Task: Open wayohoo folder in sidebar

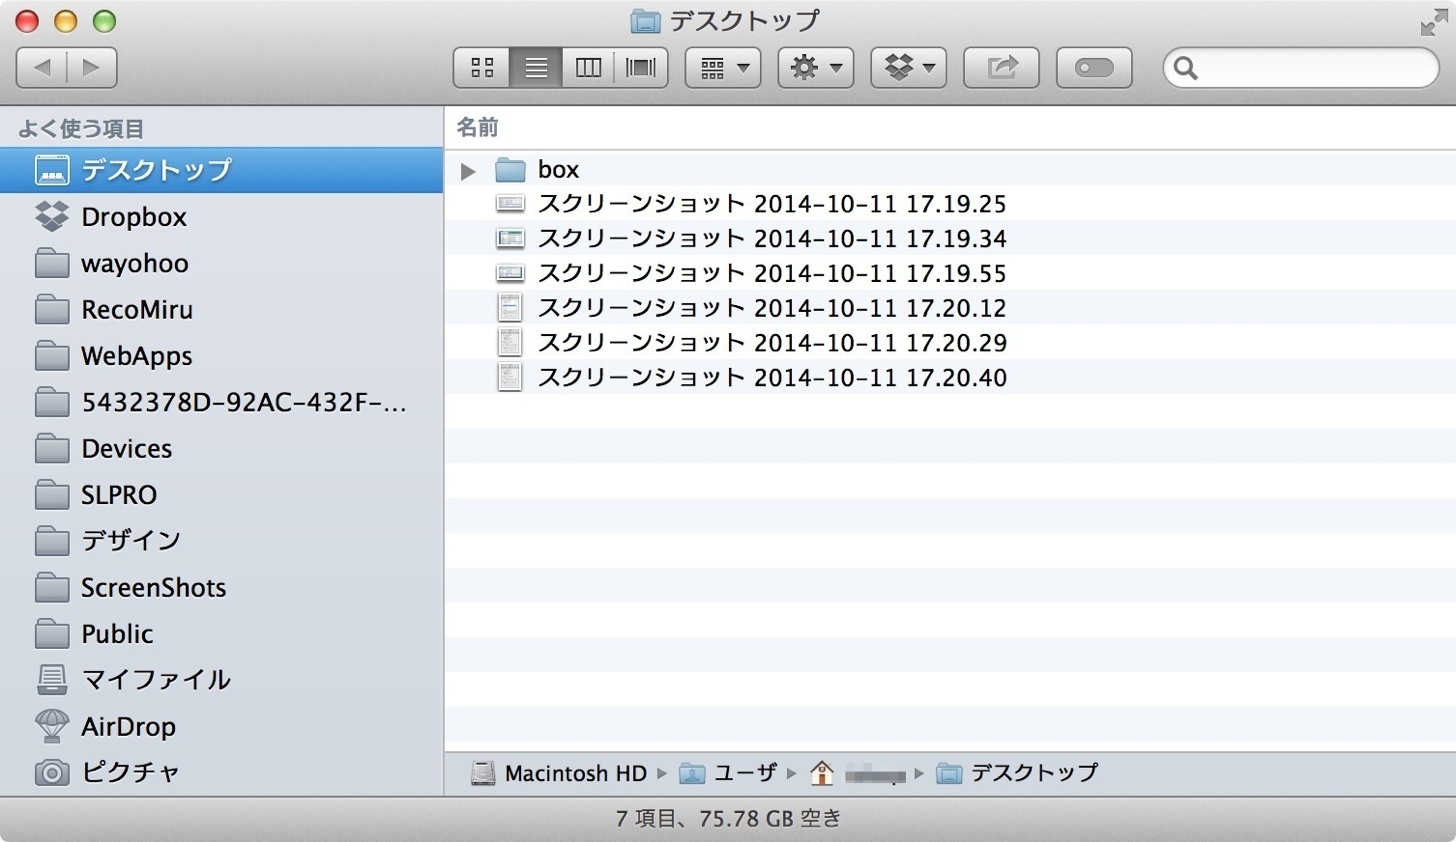Action: point(221,263)
